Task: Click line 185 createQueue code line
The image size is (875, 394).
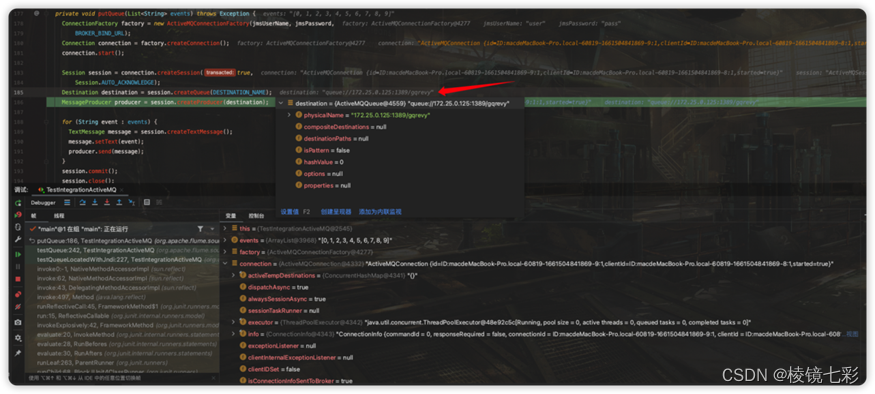Action: (x=167, y=92)
